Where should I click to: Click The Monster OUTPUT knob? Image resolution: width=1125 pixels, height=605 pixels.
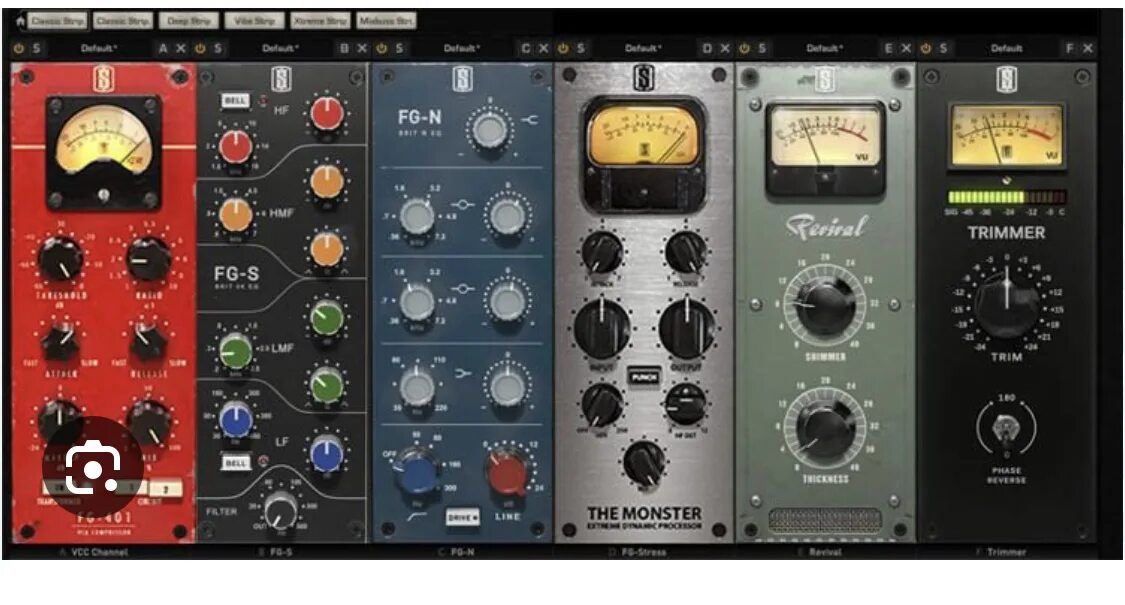686,329
